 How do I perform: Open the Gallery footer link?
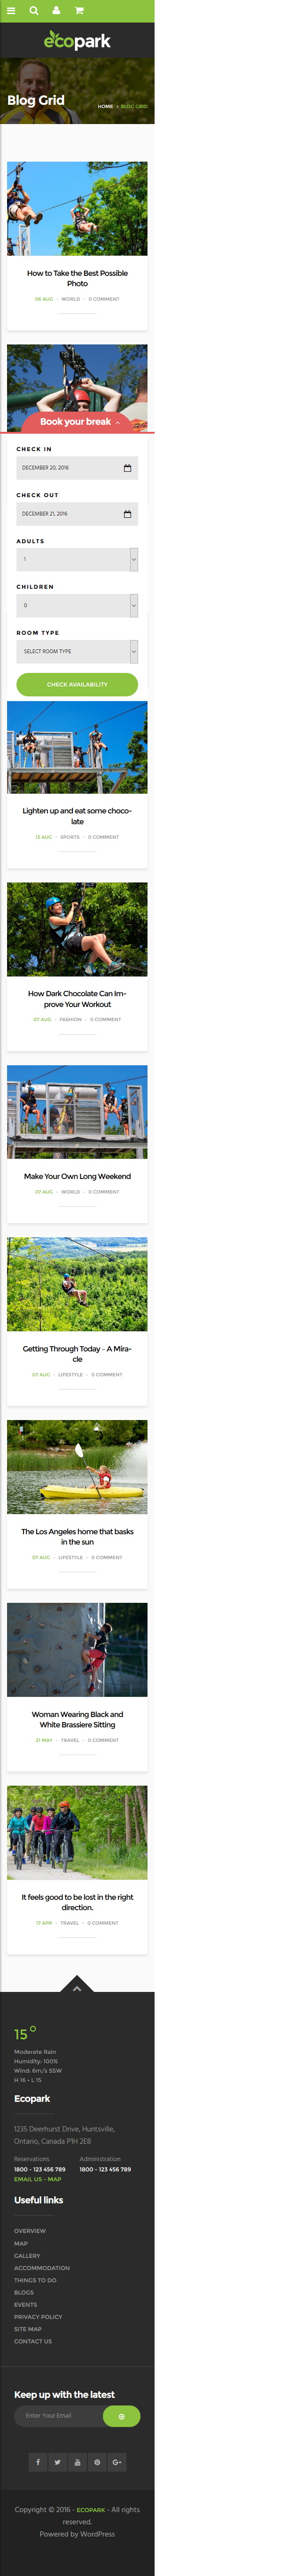tap(27, 2255)
